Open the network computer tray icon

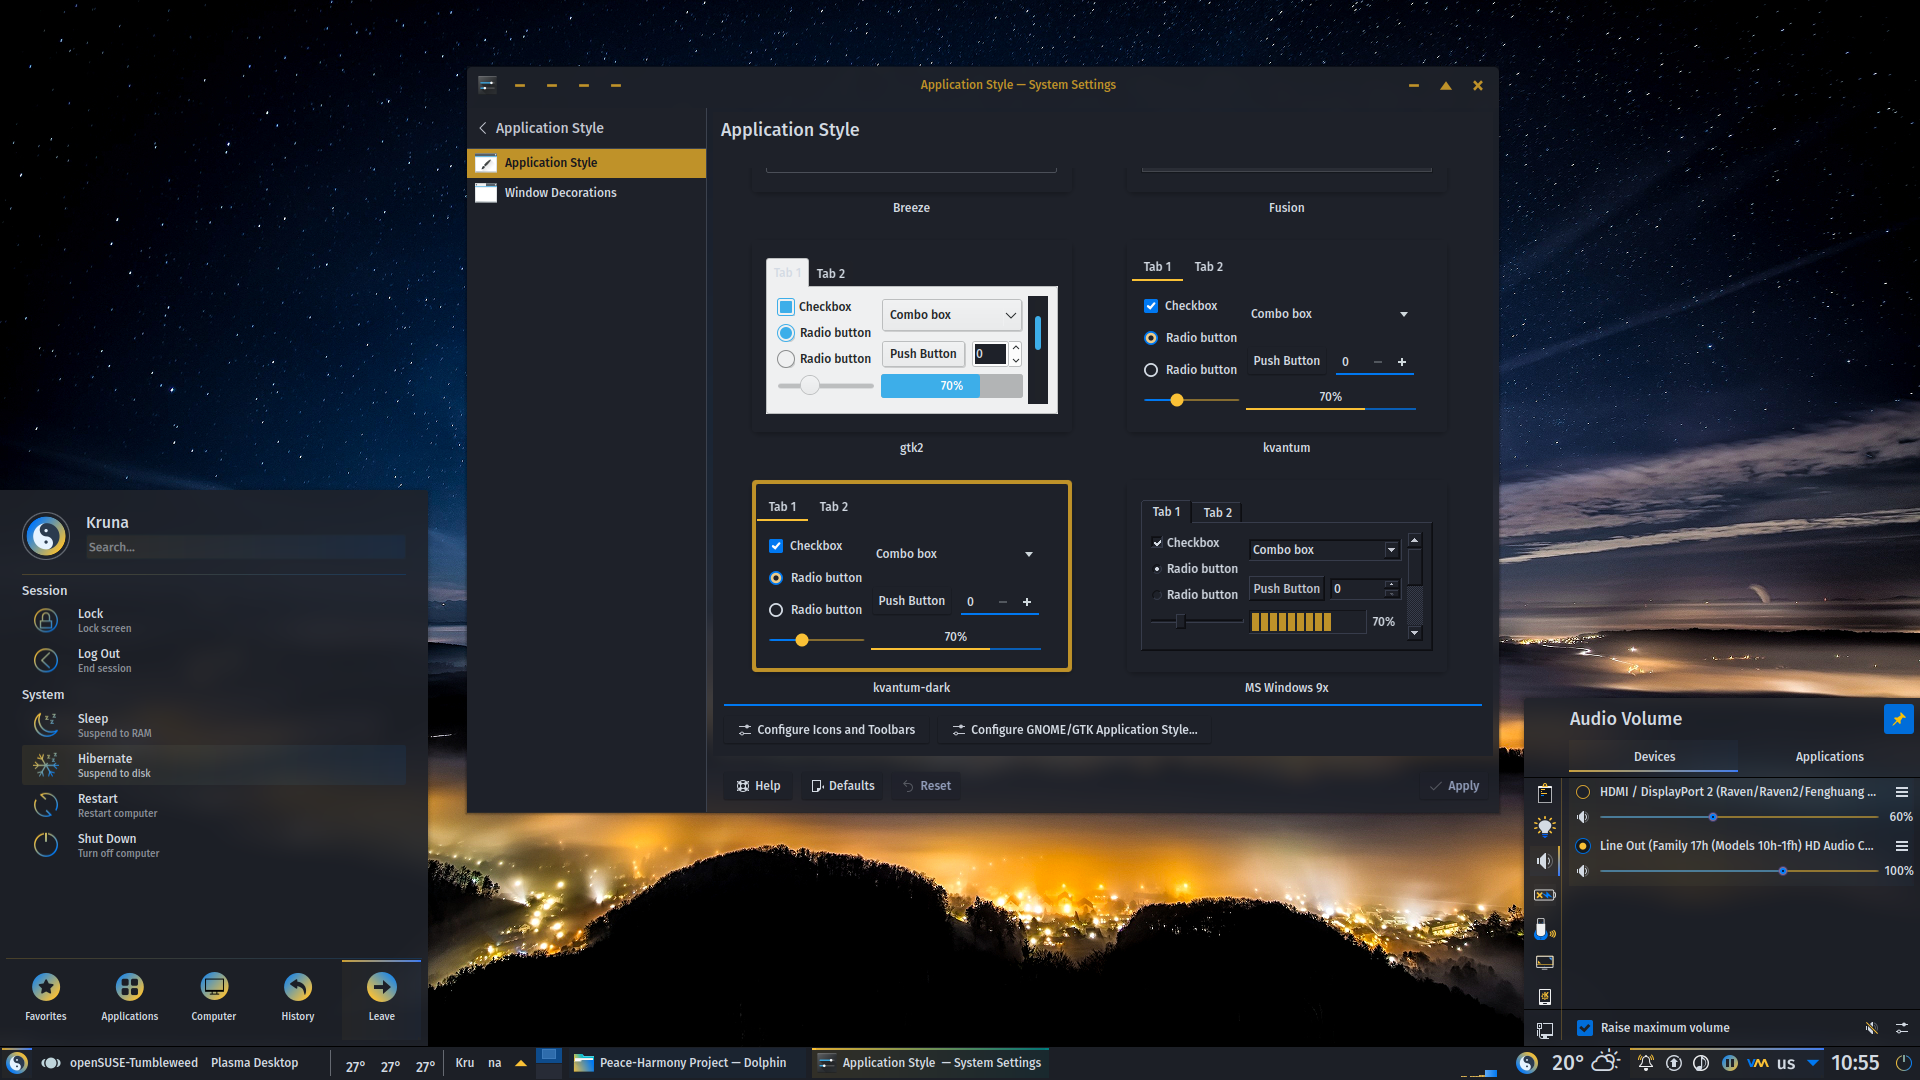click(x=1545, y=1030)
